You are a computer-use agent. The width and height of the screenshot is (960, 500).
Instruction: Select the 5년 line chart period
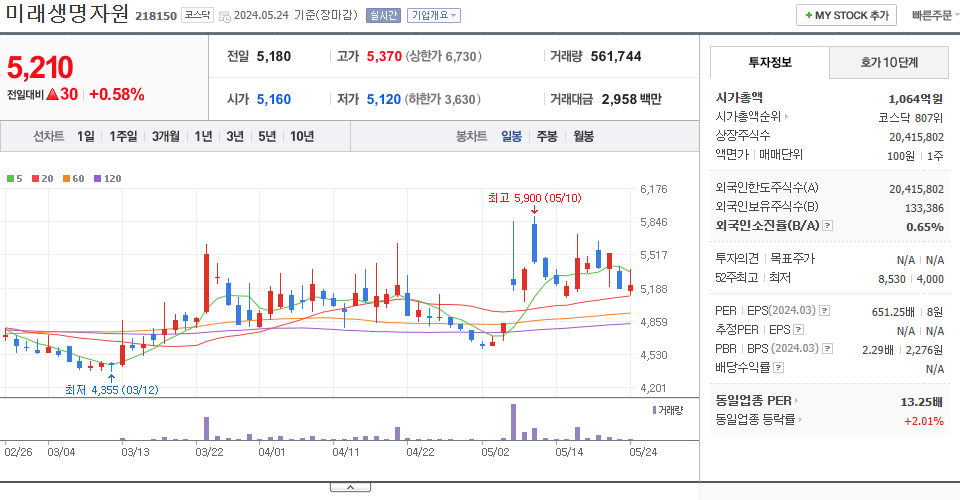[267, 136]
